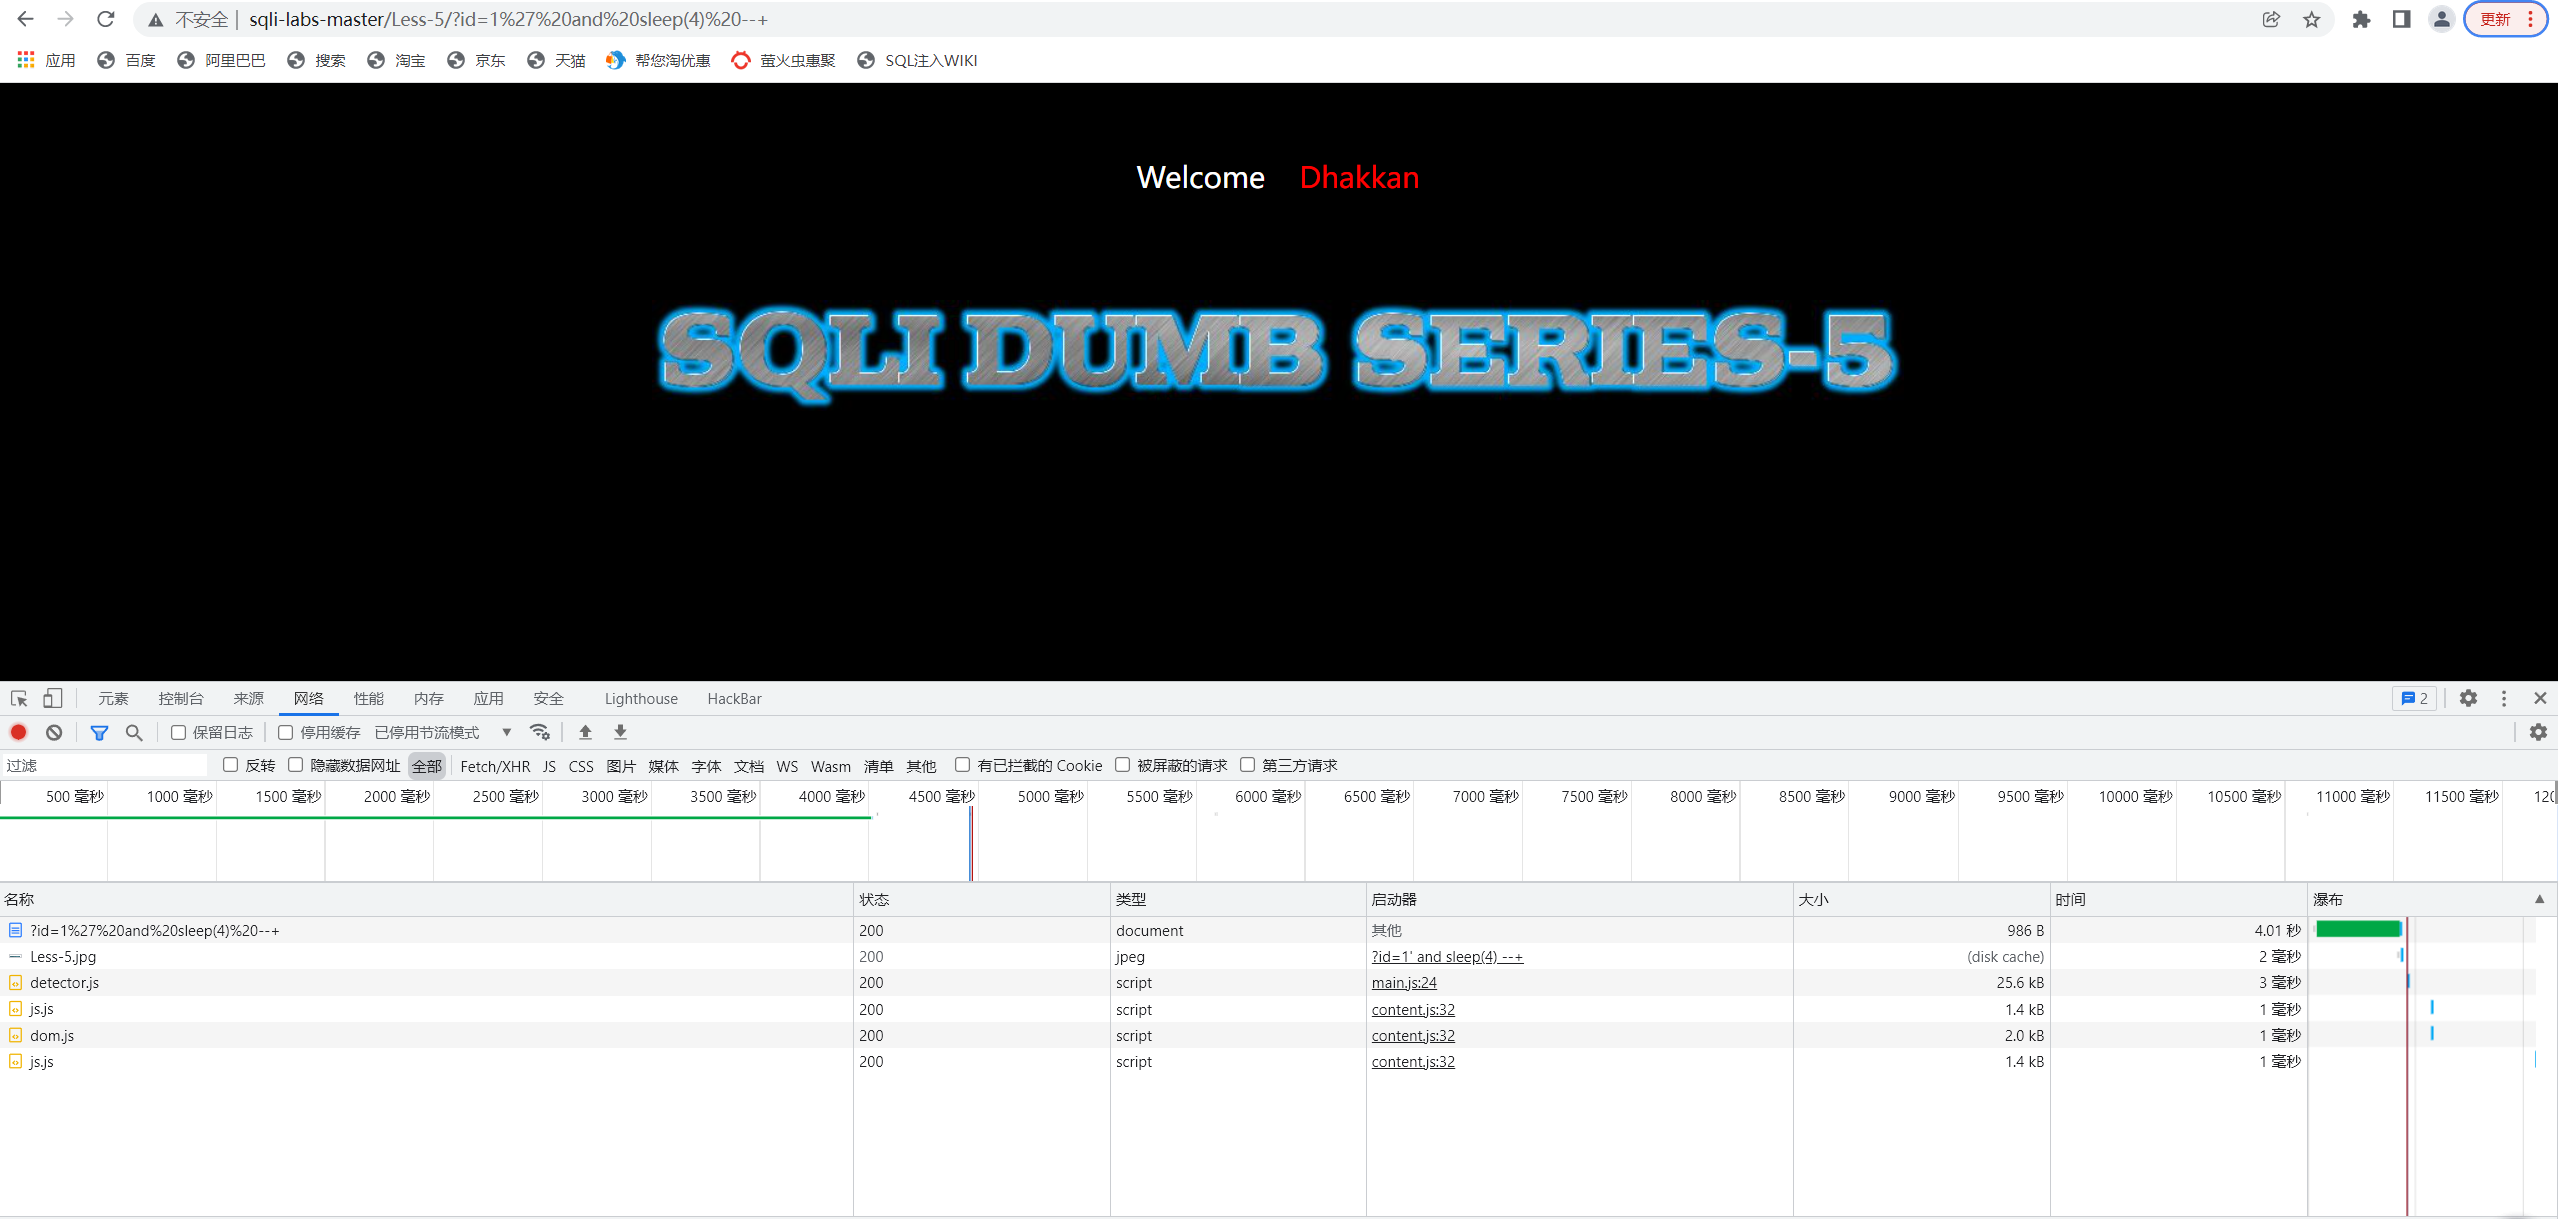Import a HAR file with the upload arrow
This screenshot has width=2558, height=1219.
click(586, 732)
